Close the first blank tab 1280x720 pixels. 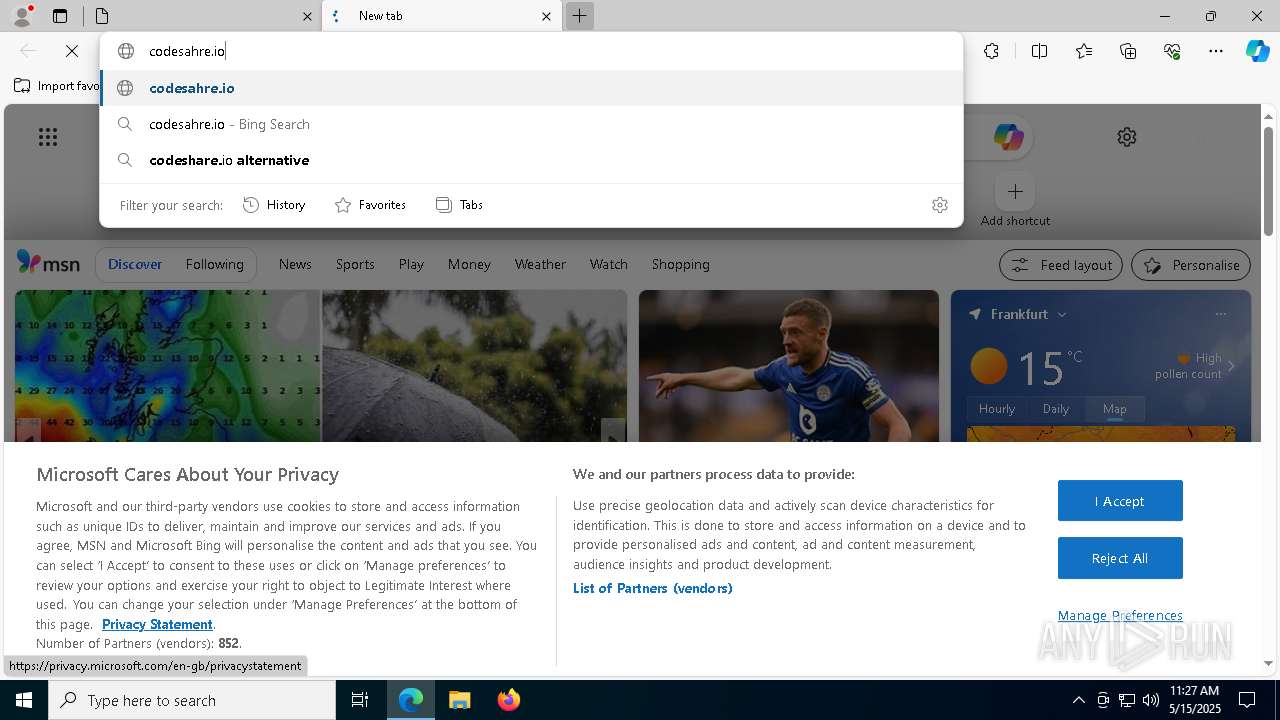307,16
